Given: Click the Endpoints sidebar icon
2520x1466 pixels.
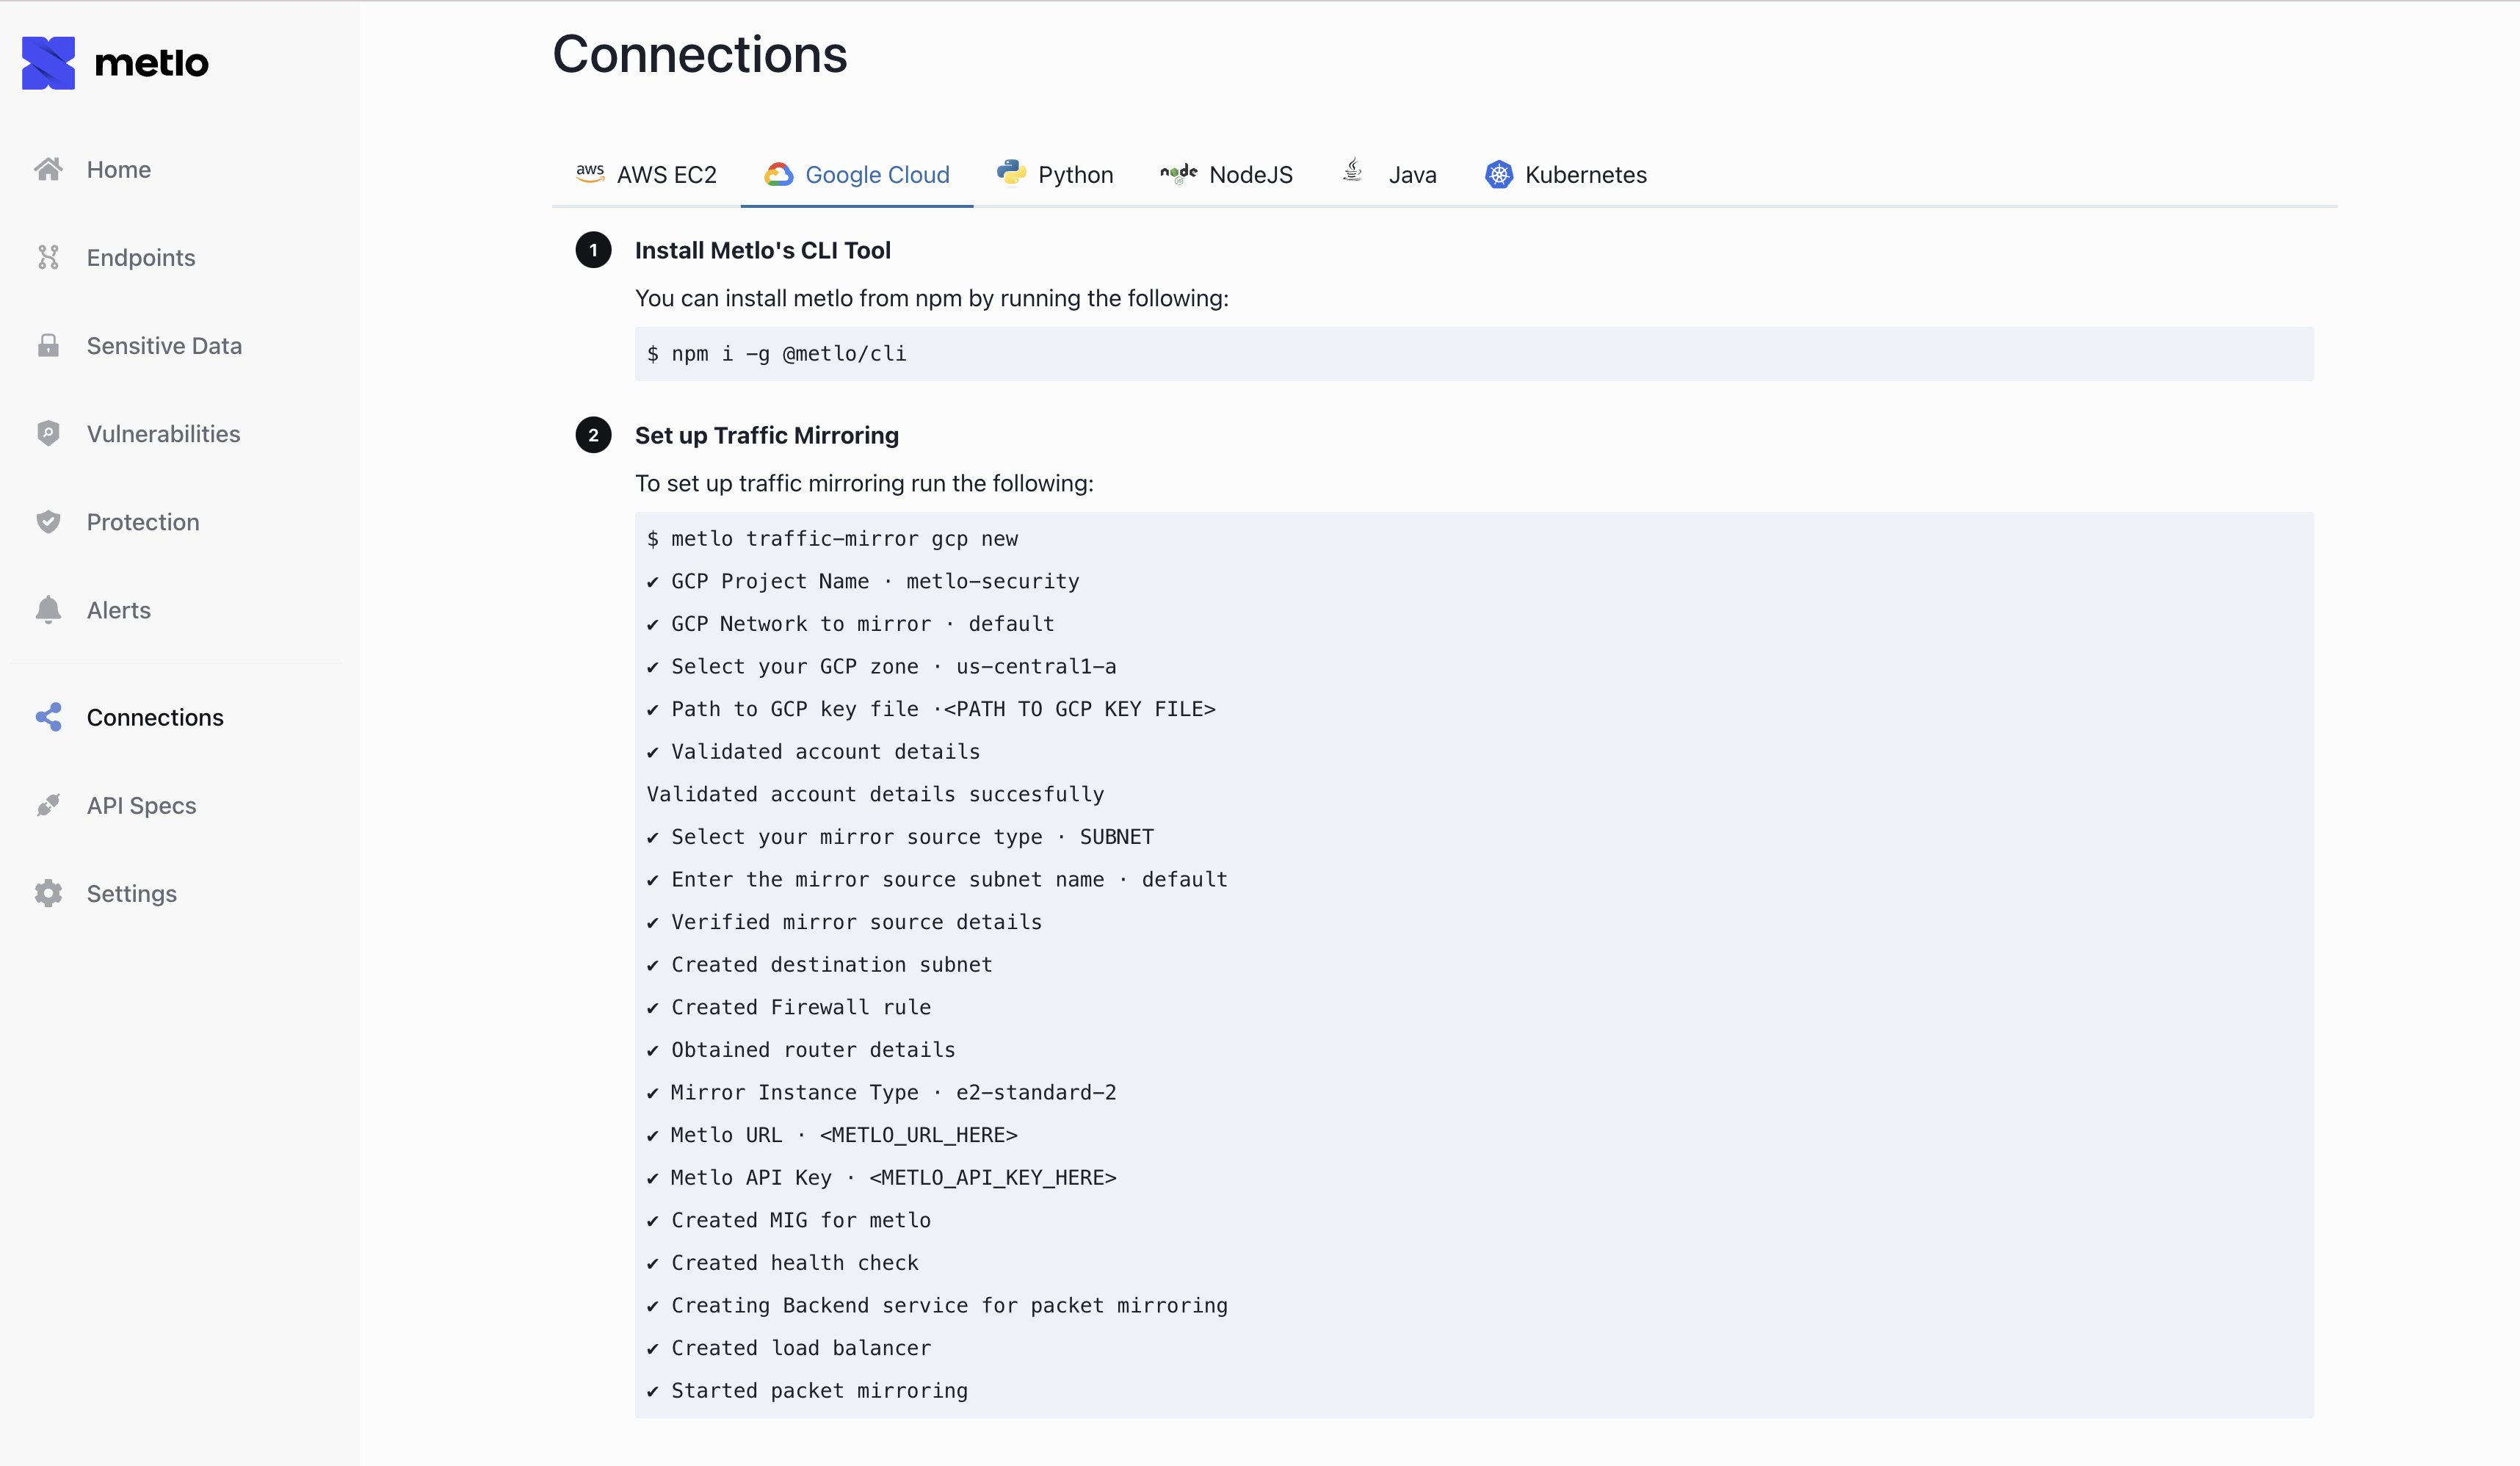Looking at the screenshot, I should tap(48, 257).
